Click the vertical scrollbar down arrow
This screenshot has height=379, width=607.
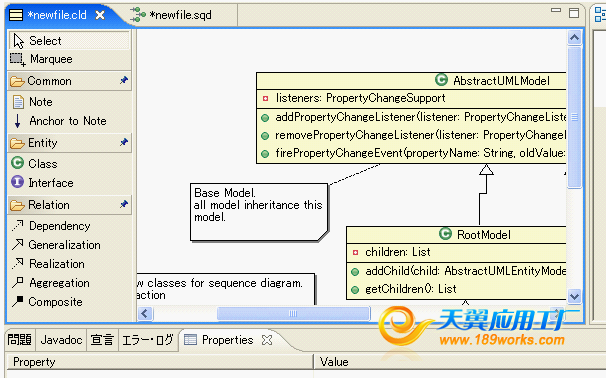pos(574,297)
